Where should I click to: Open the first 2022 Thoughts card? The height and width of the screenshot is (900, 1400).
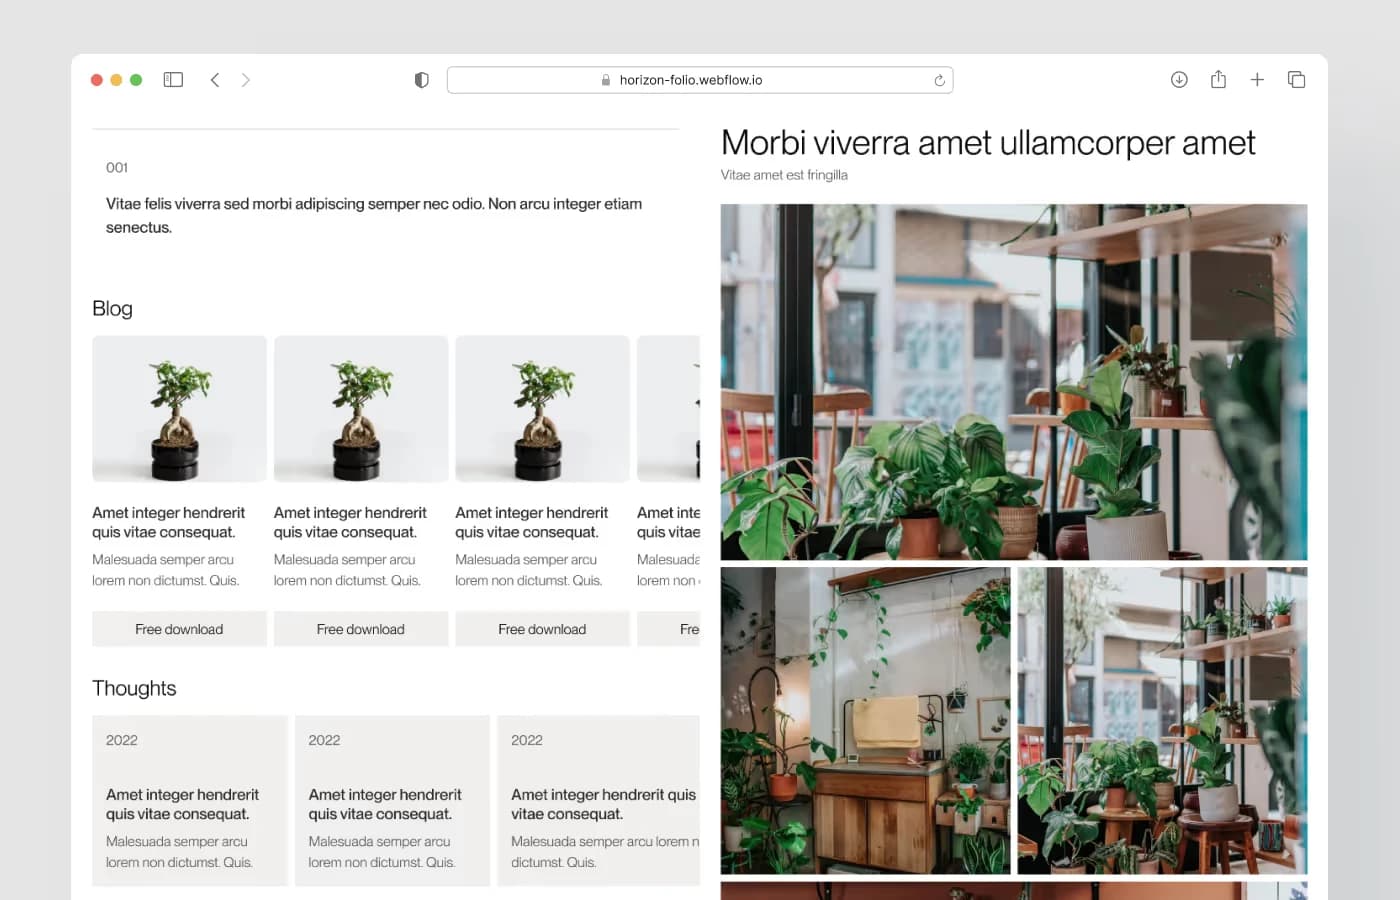pyautogui.click(x=190, y=800)
